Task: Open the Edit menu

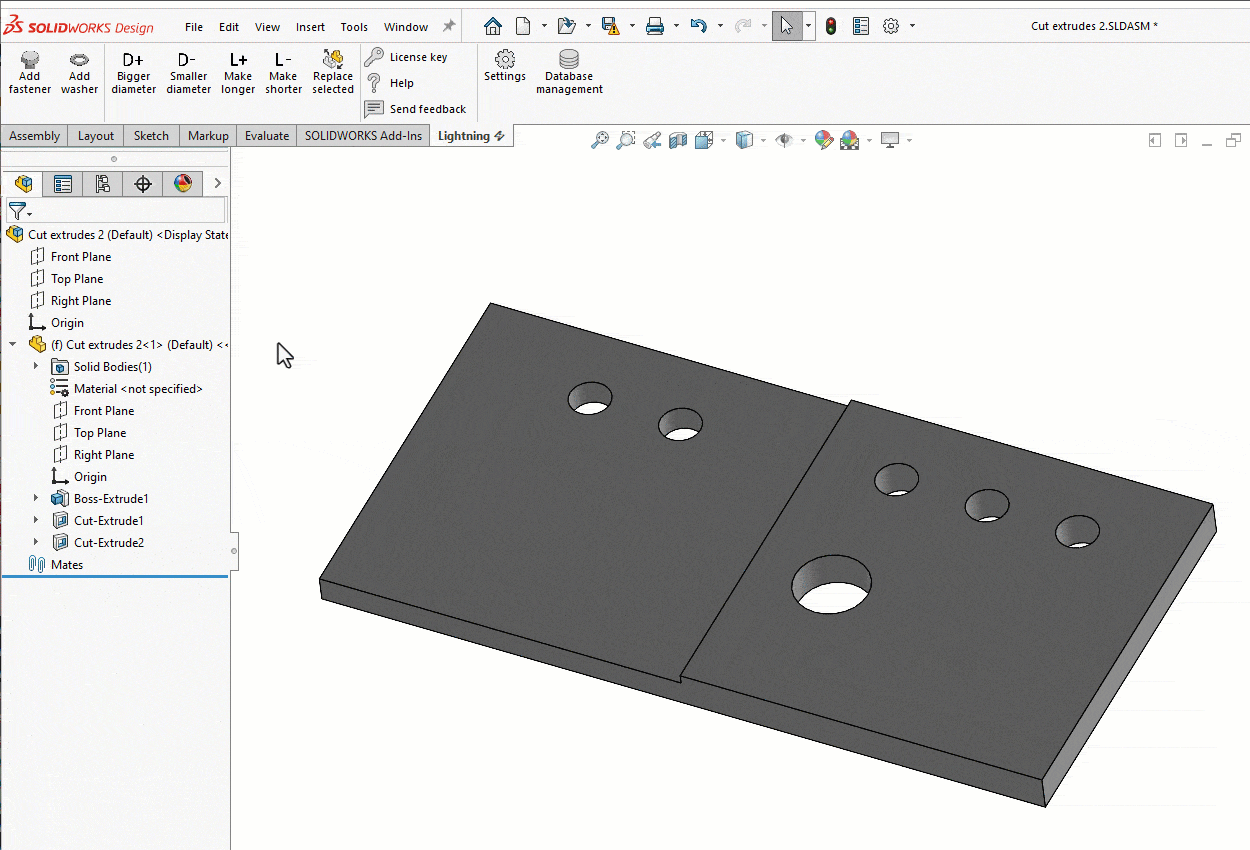Action: coord(229,27)
